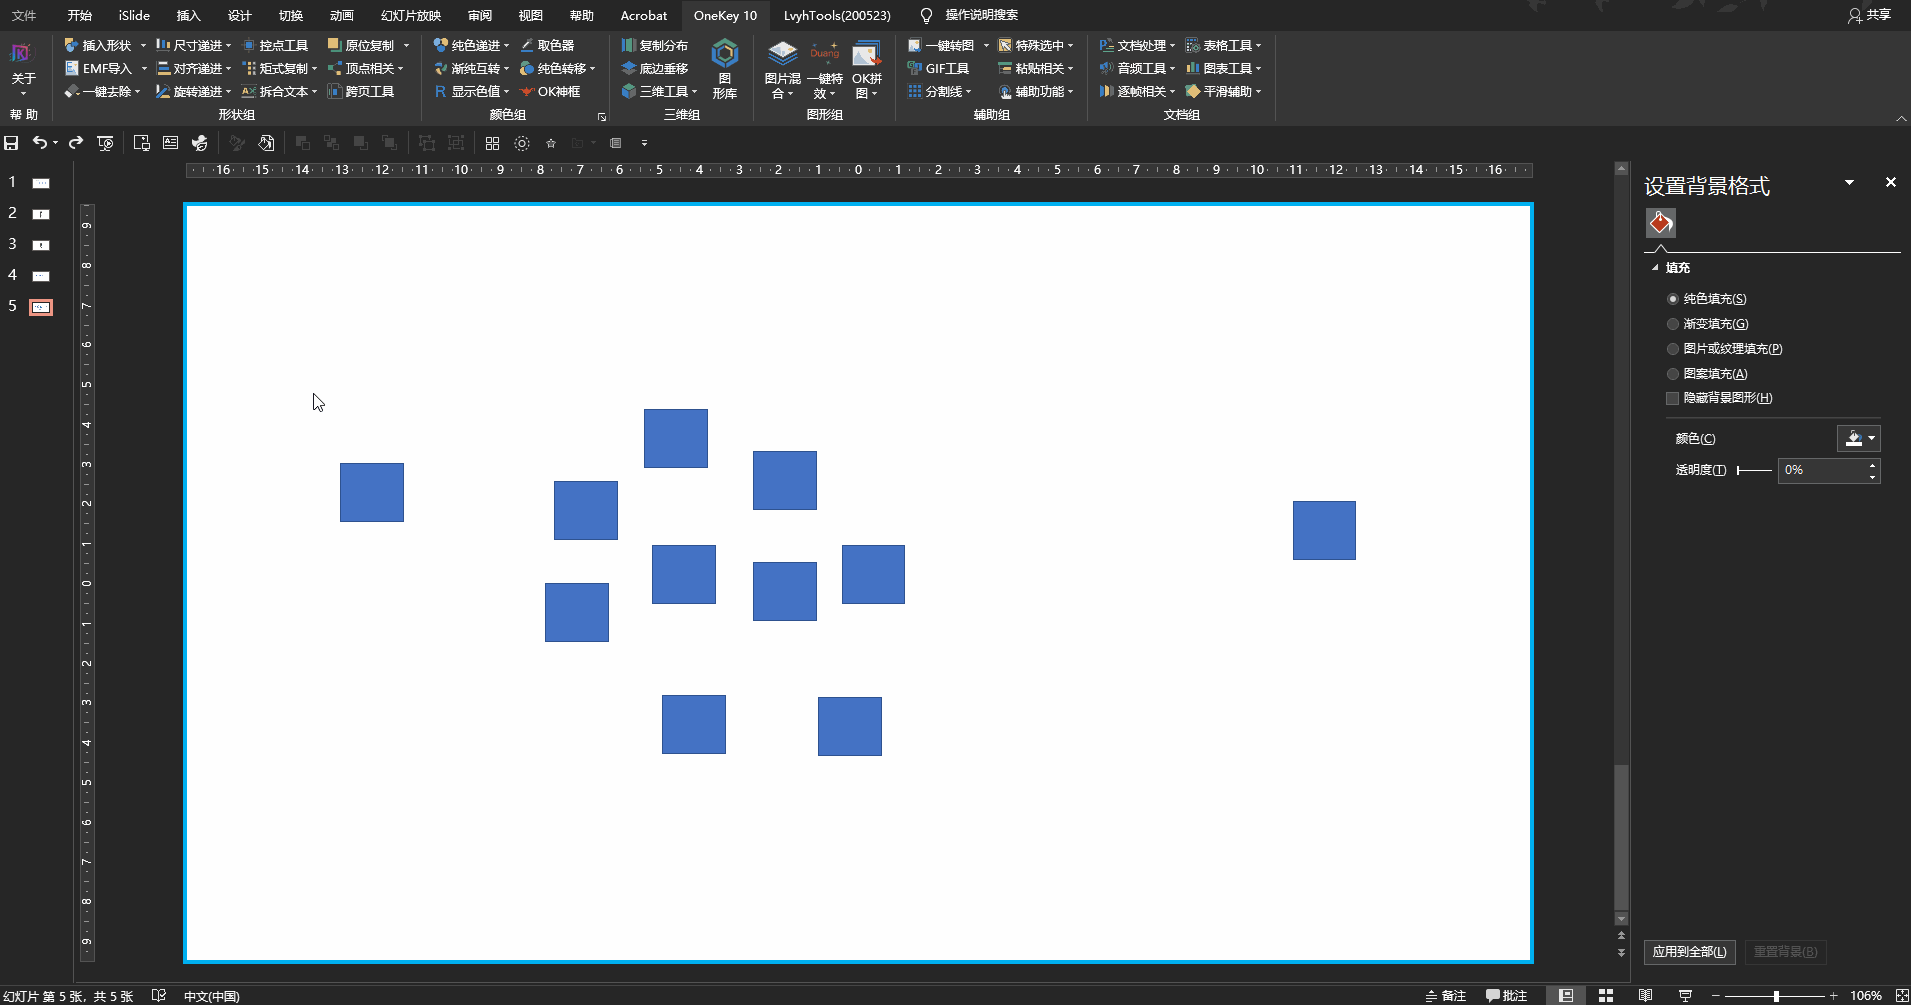Click the OK神框 tool
Viewport: 1911px width, 1005px height.
tap(550, 91)
